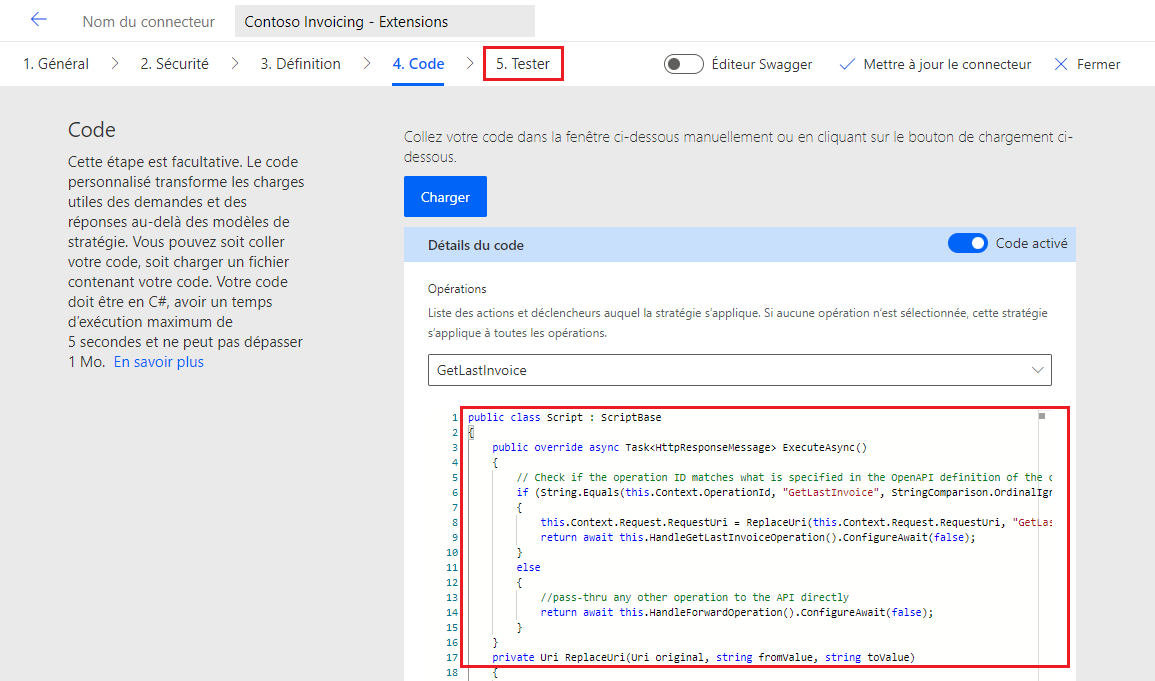
Task: Click the chevron after 2. Sécurité
Action: click(x=235, y=64)
